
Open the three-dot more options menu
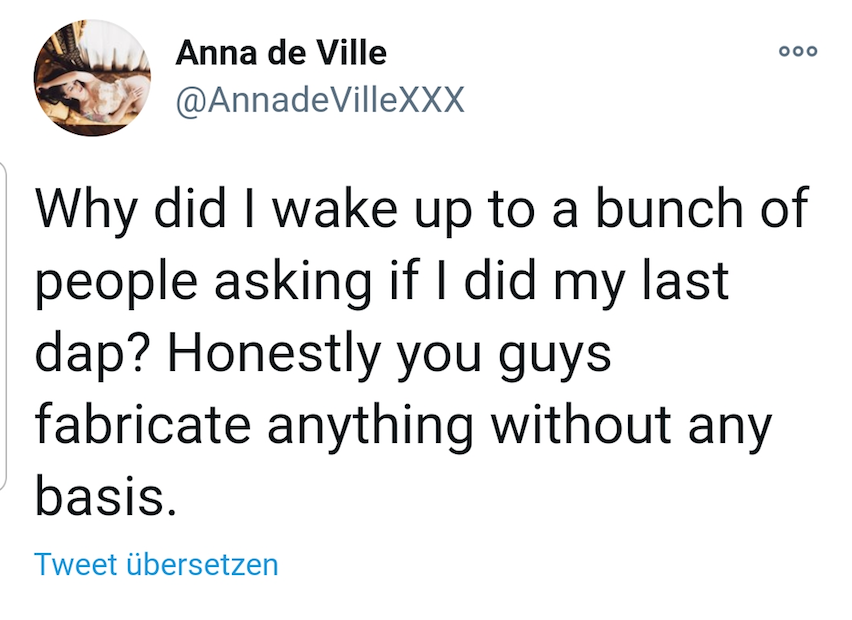[x=799, y=53]
